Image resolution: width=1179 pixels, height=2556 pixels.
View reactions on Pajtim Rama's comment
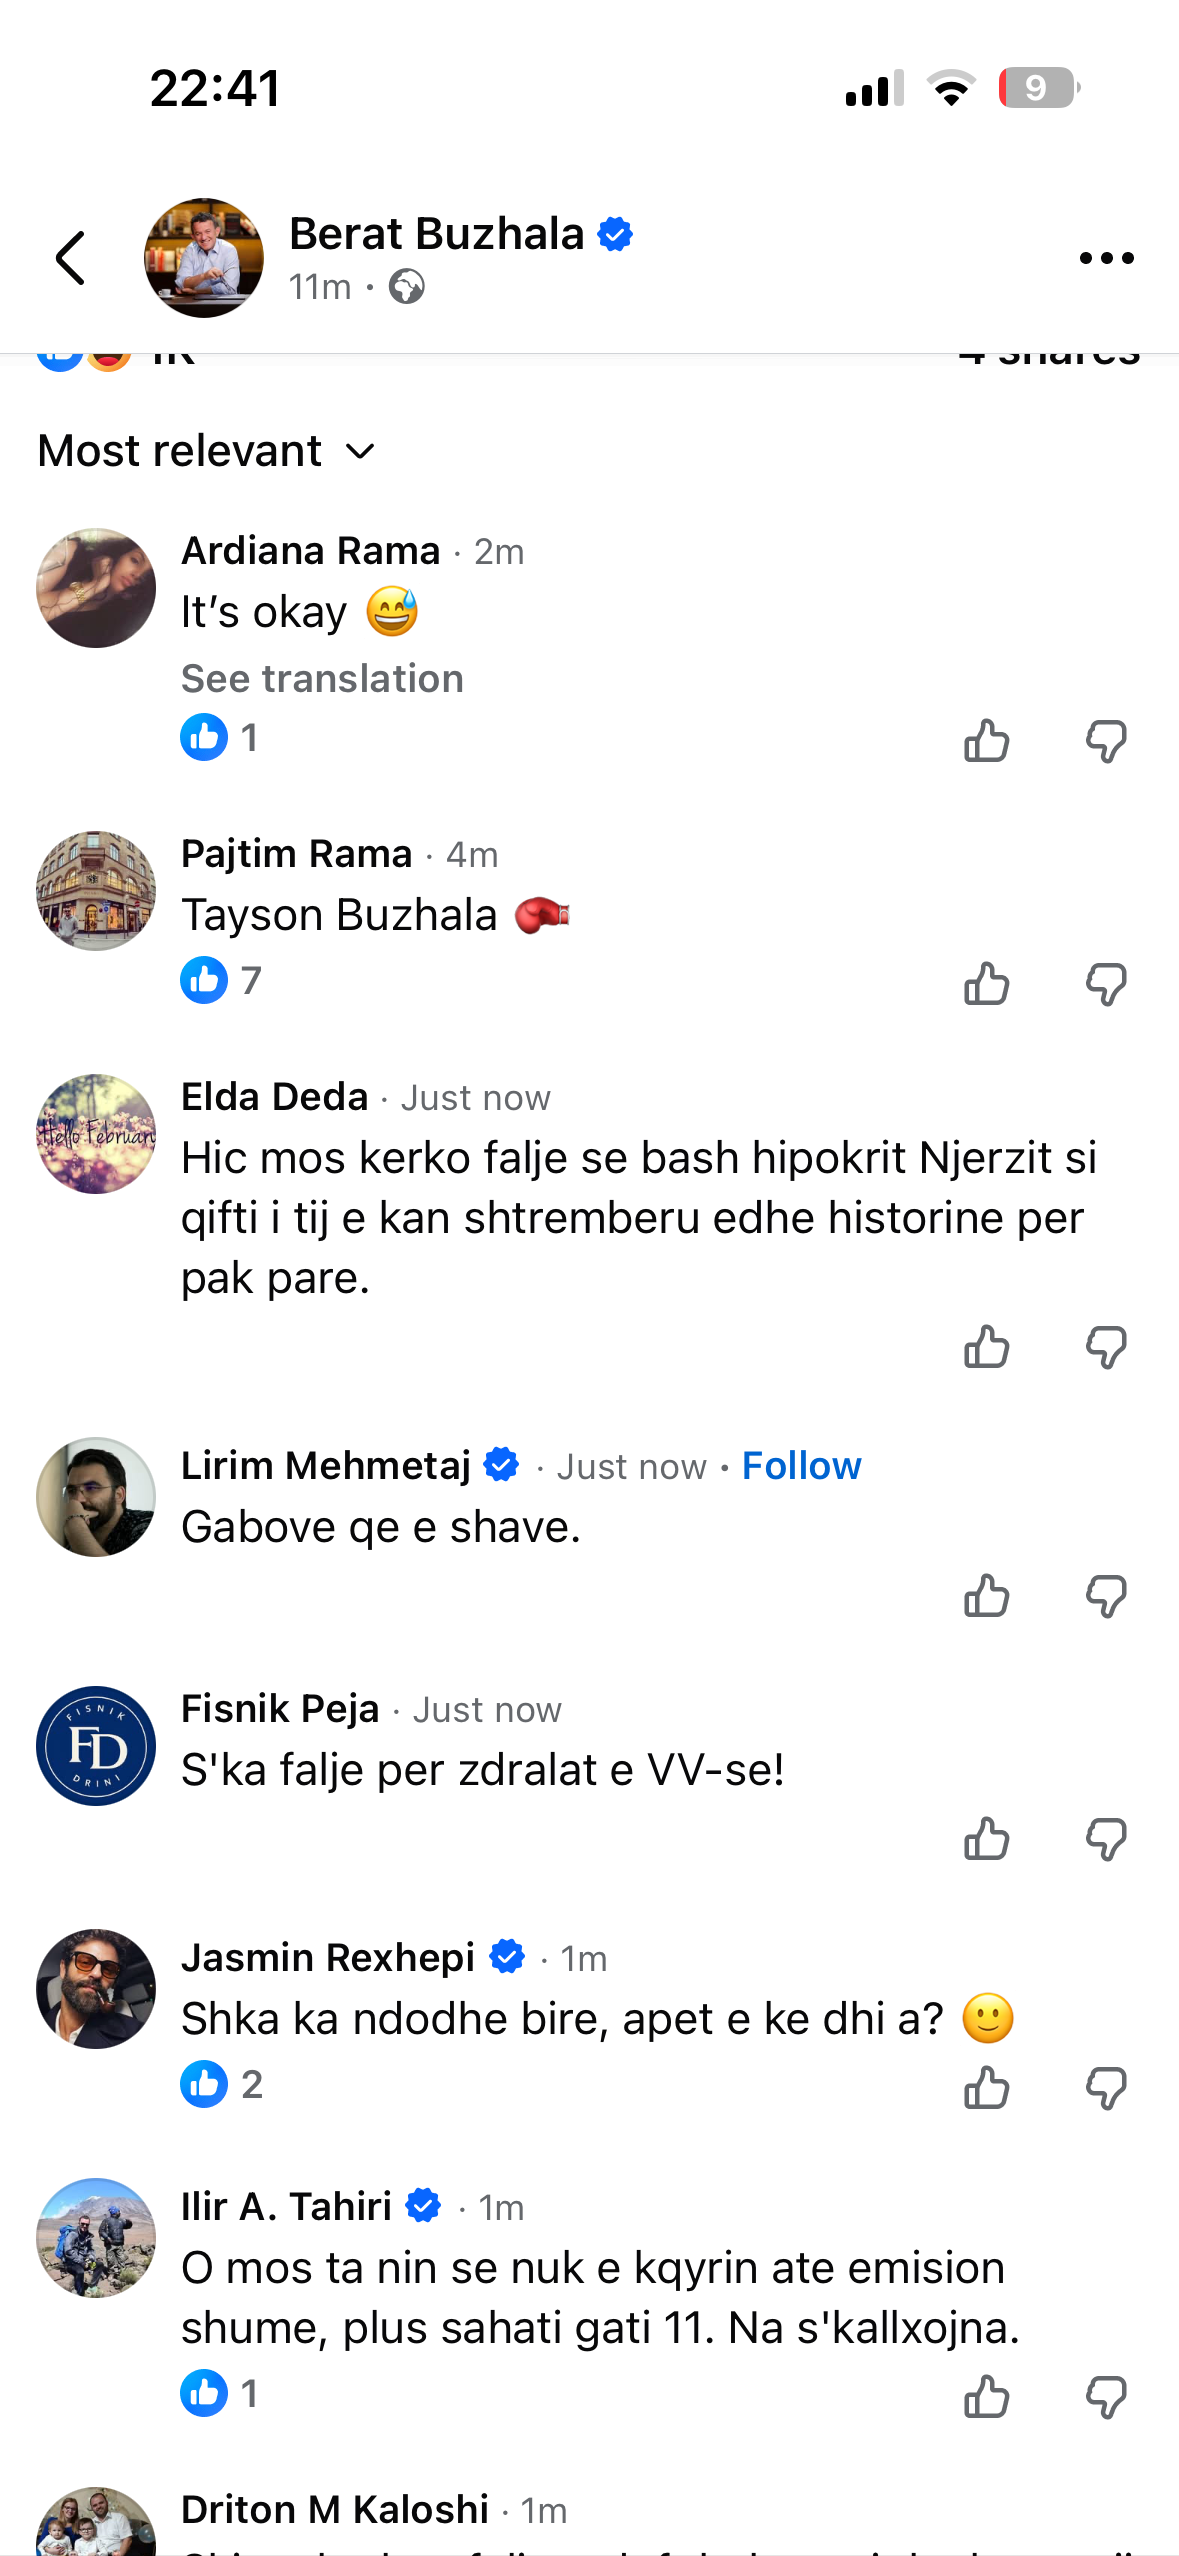click(221, 980)
